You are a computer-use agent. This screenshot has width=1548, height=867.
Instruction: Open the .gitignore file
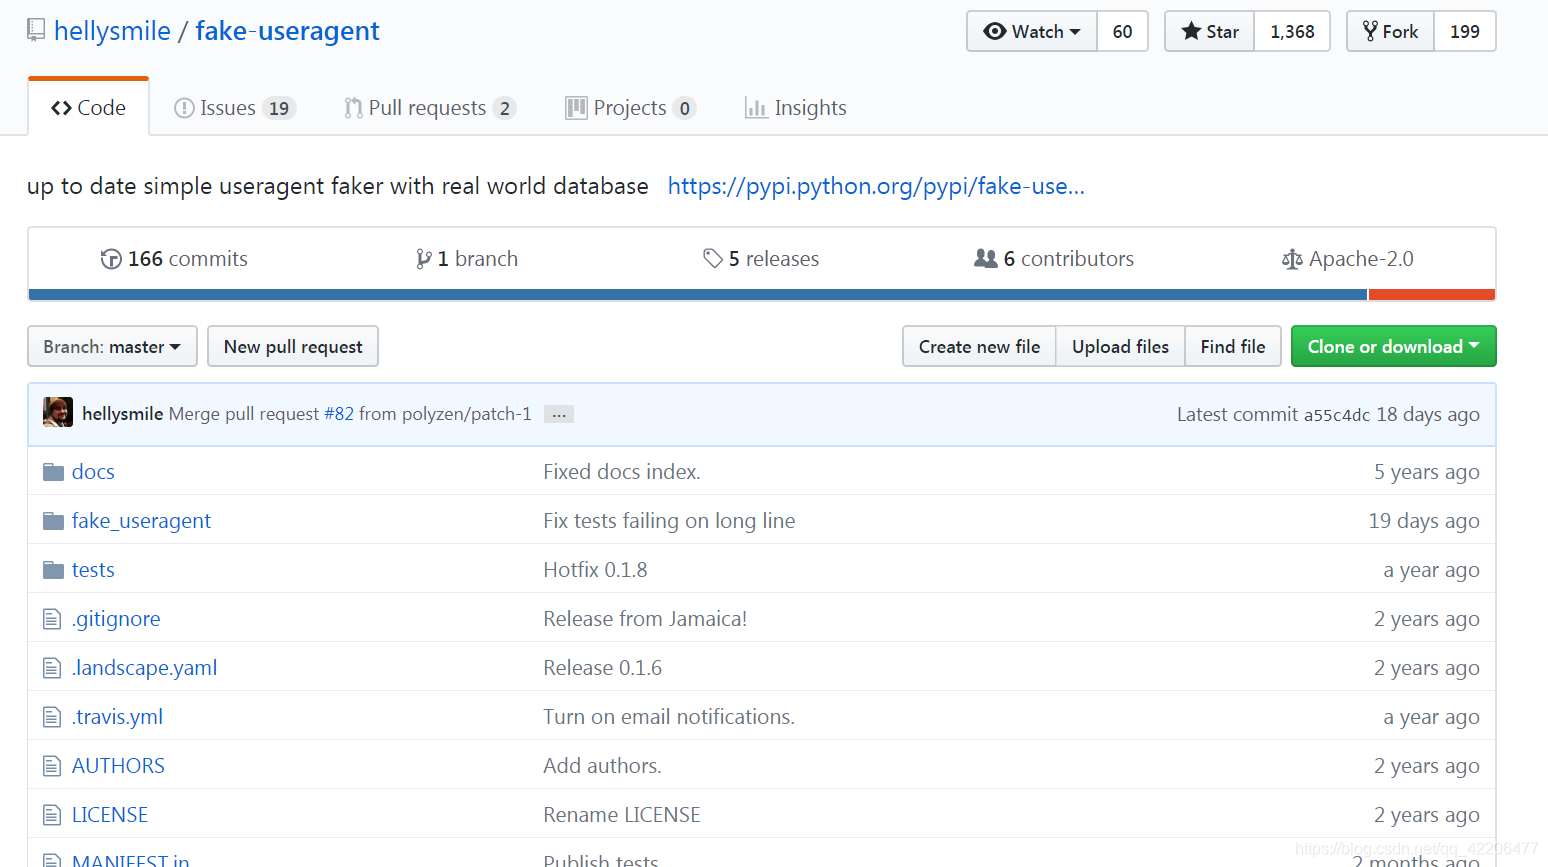[116, 619]
